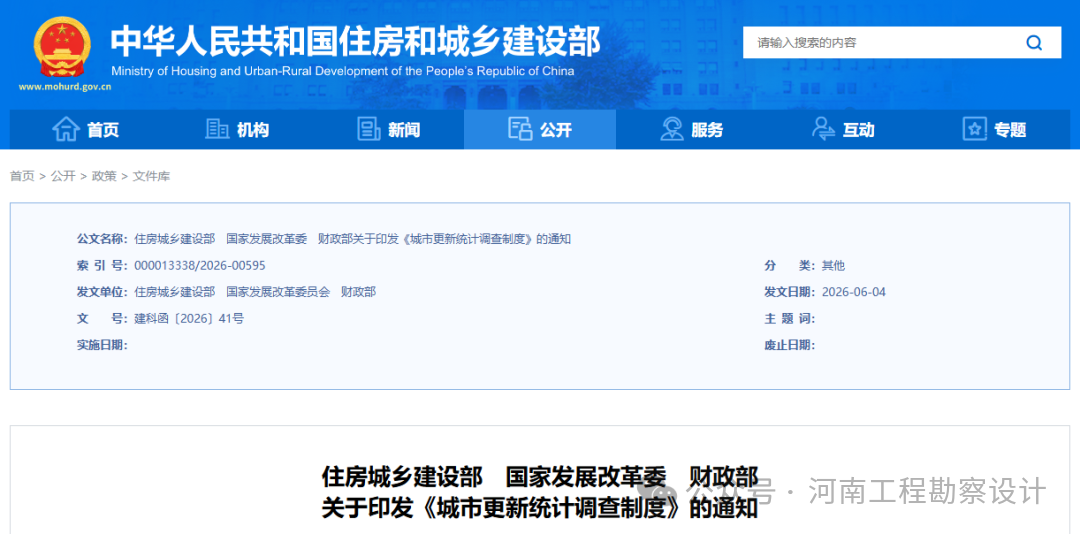Click the Chinese ministry title 中华人民共和国住房和城乡建设部
Viewport: 1080px width, 534px height.
click(x=355, y=41)
